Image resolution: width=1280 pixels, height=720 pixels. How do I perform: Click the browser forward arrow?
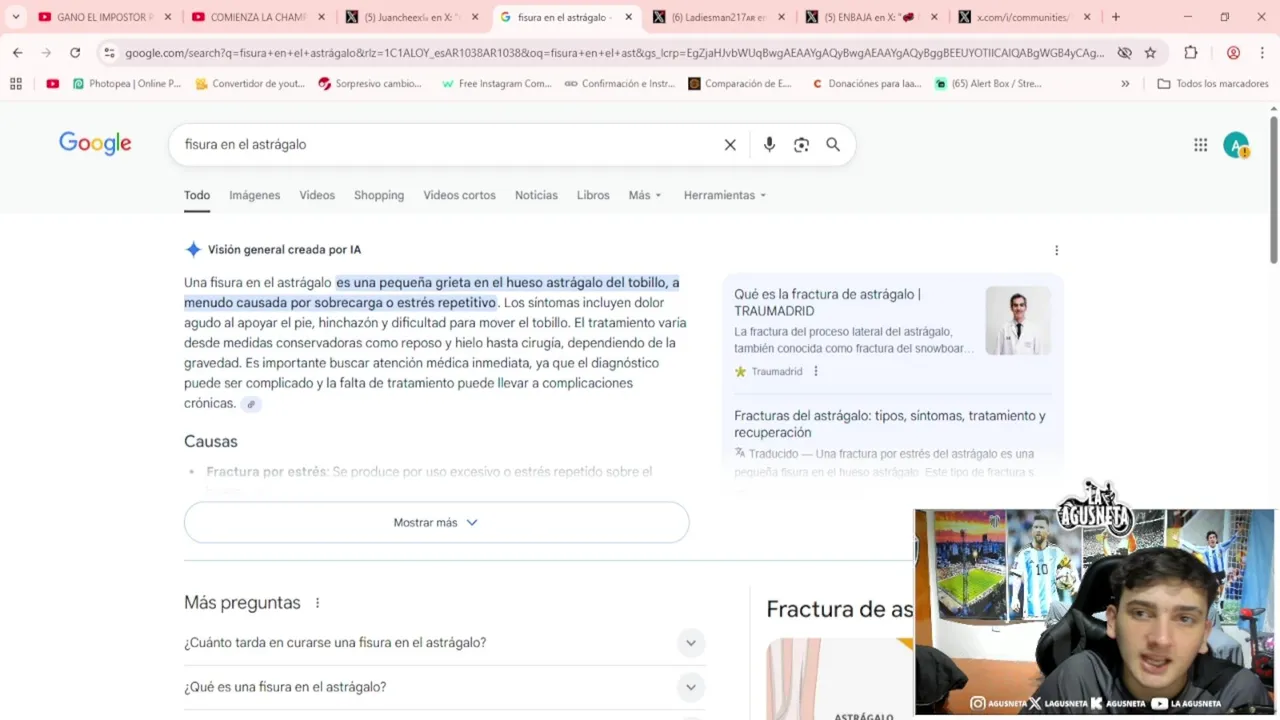pyautogui.click(x=46, y=53)
